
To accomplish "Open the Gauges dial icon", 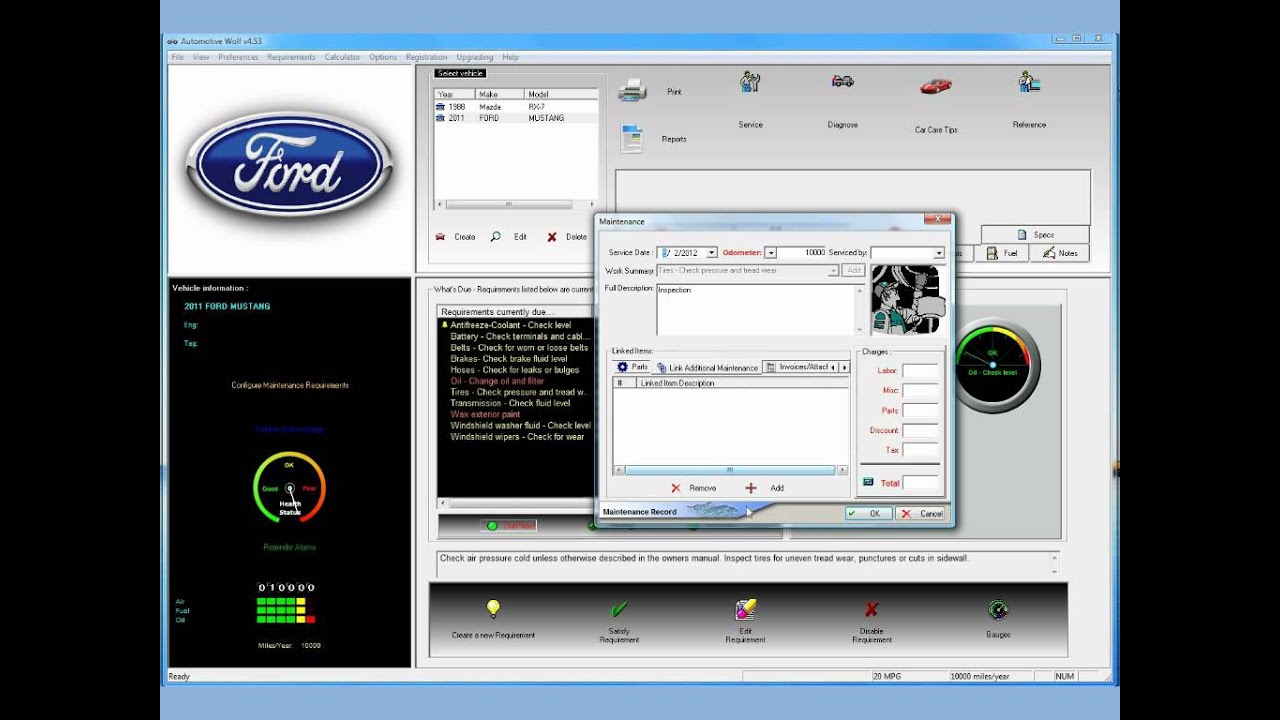I will [997, 609].
